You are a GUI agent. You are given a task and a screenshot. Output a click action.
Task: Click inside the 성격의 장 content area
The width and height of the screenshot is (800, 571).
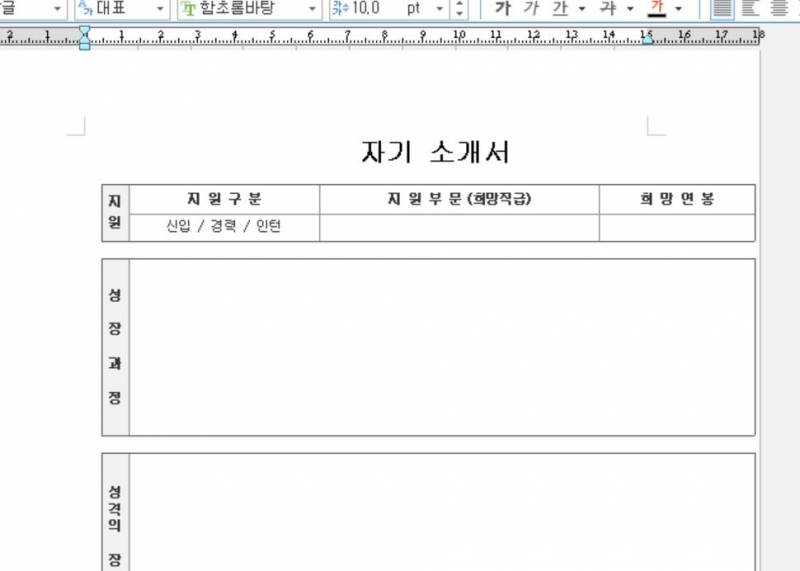point(442,512)
